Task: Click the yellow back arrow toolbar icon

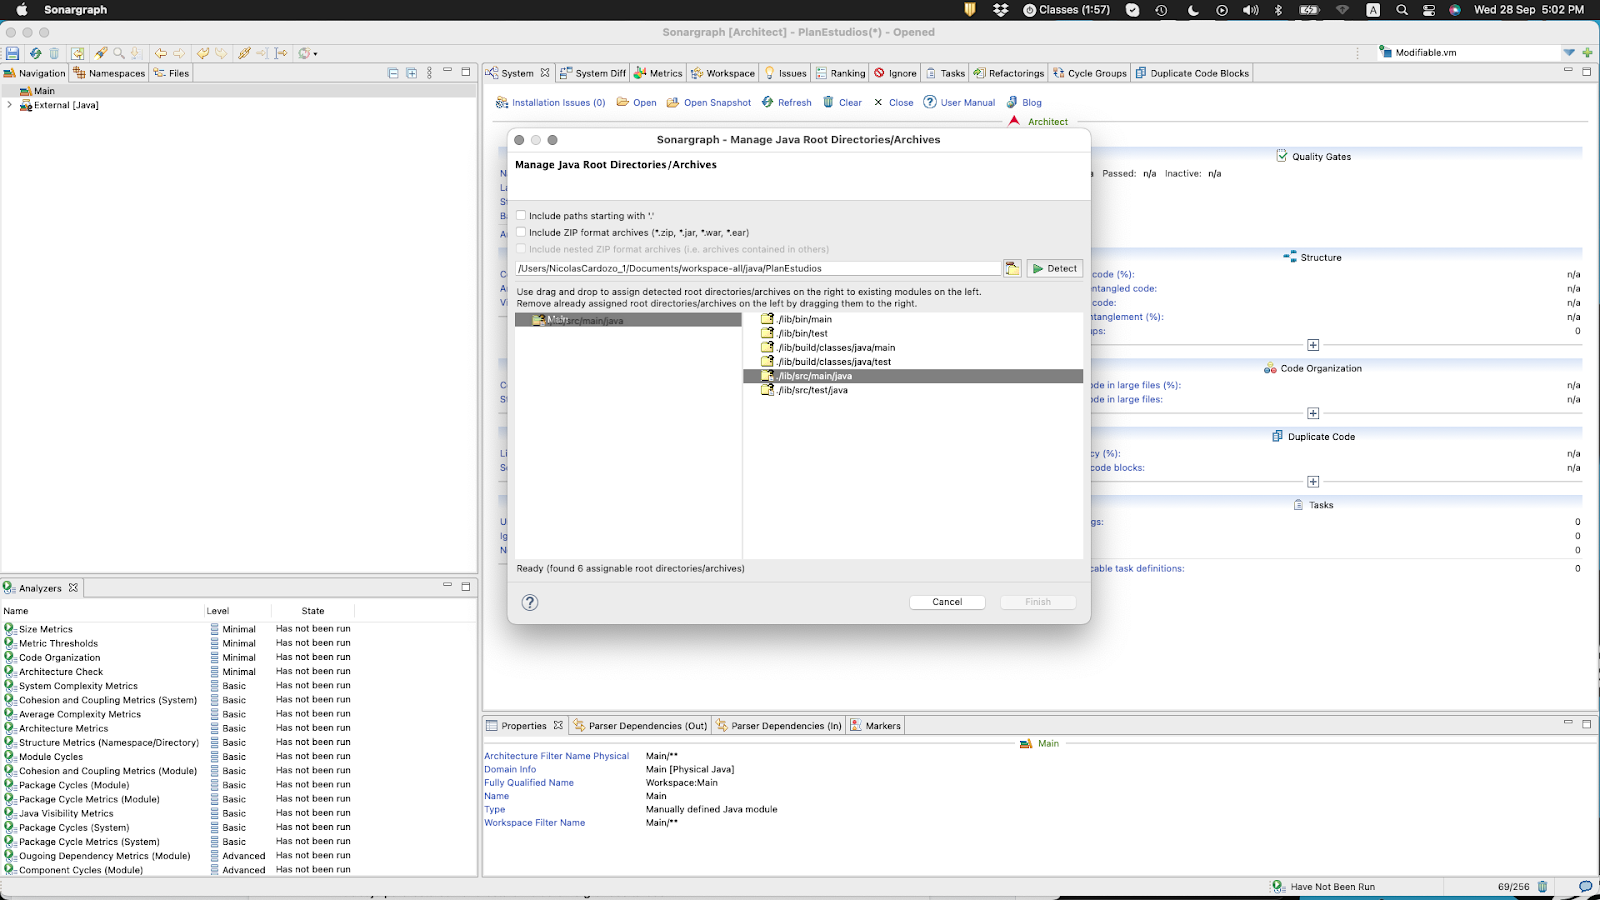Action: (x=160, y=53)
